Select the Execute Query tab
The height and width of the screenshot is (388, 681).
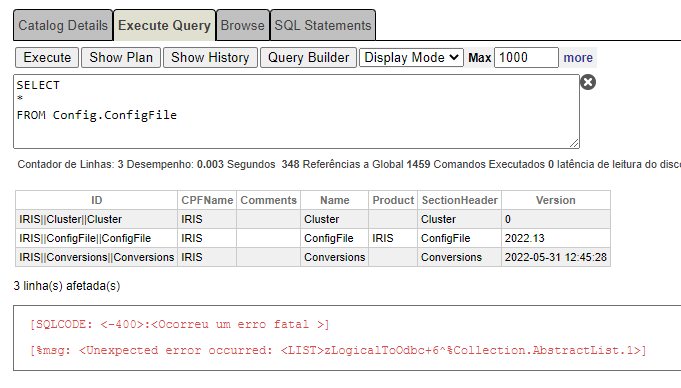tap(164, 25)
